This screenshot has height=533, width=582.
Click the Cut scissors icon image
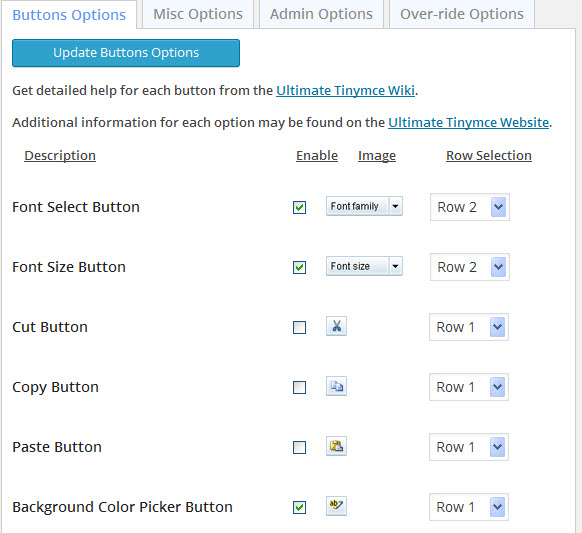(336, 326)
